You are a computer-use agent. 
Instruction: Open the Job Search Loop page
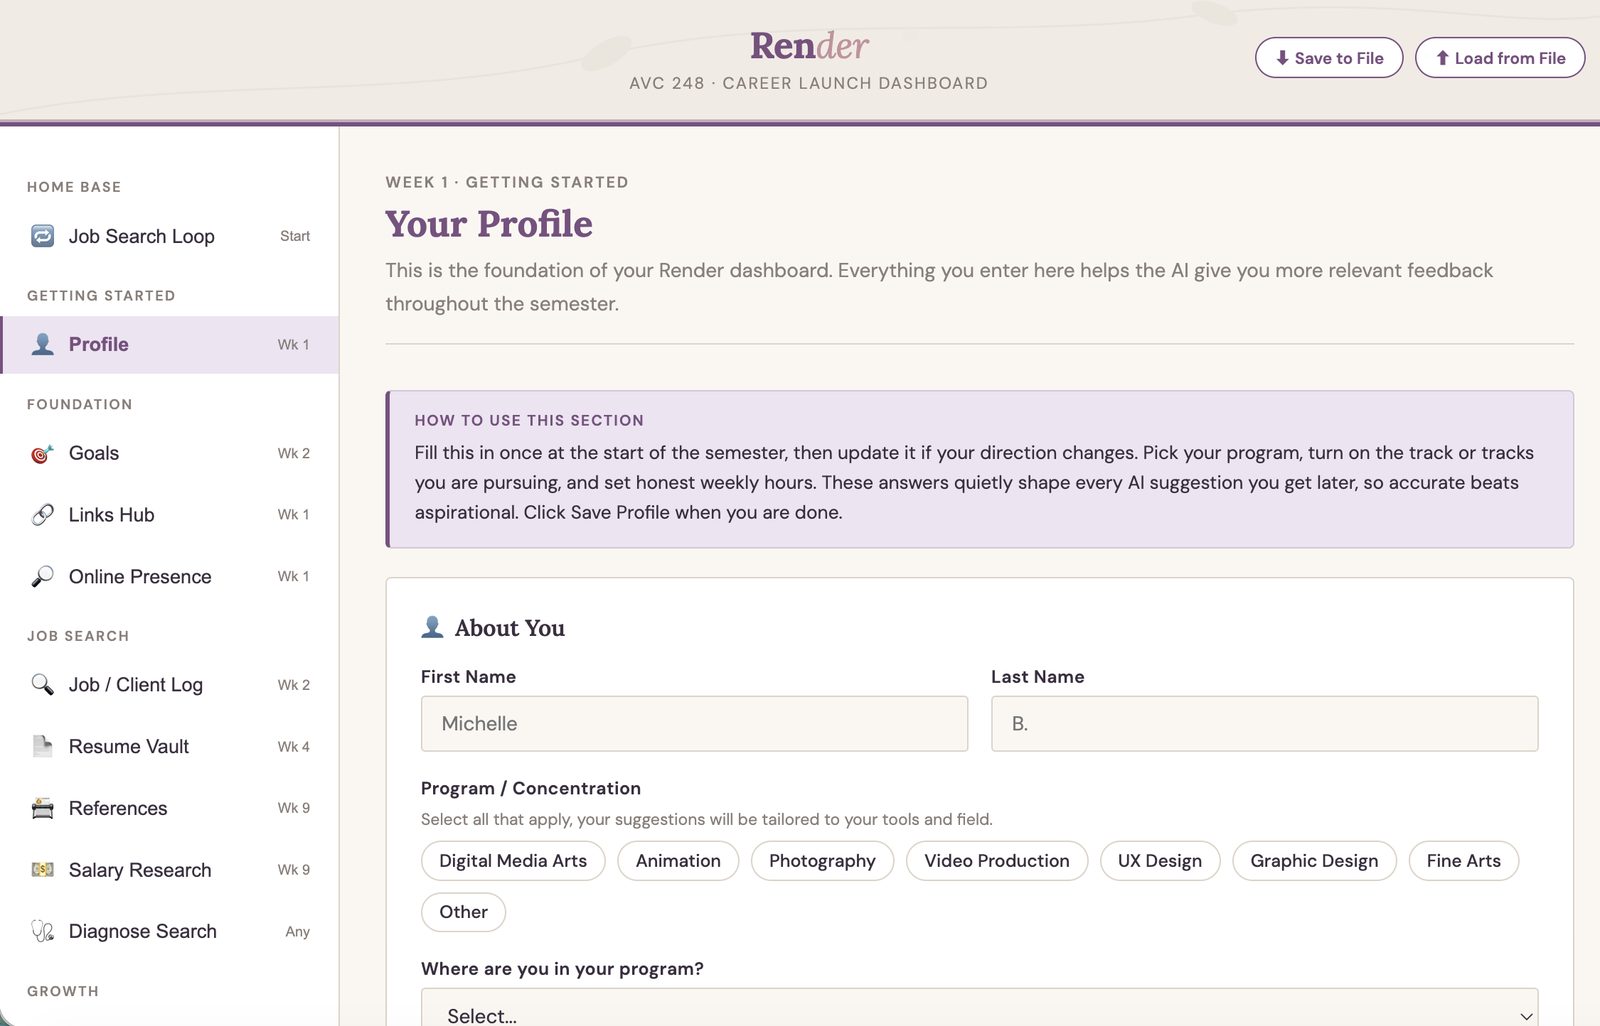tap(170, 236)
